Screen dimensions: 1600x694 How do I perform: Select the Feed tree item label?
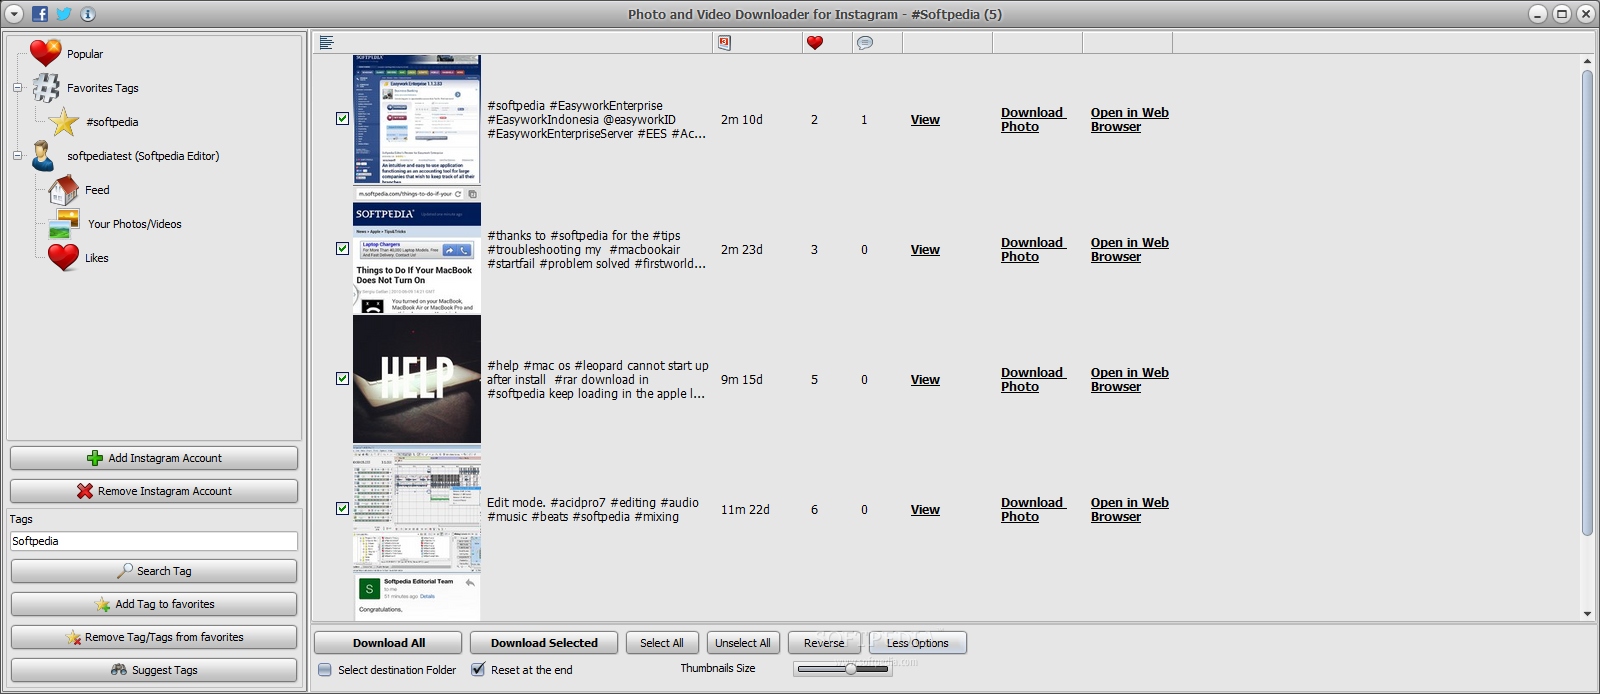click(97, 190)
